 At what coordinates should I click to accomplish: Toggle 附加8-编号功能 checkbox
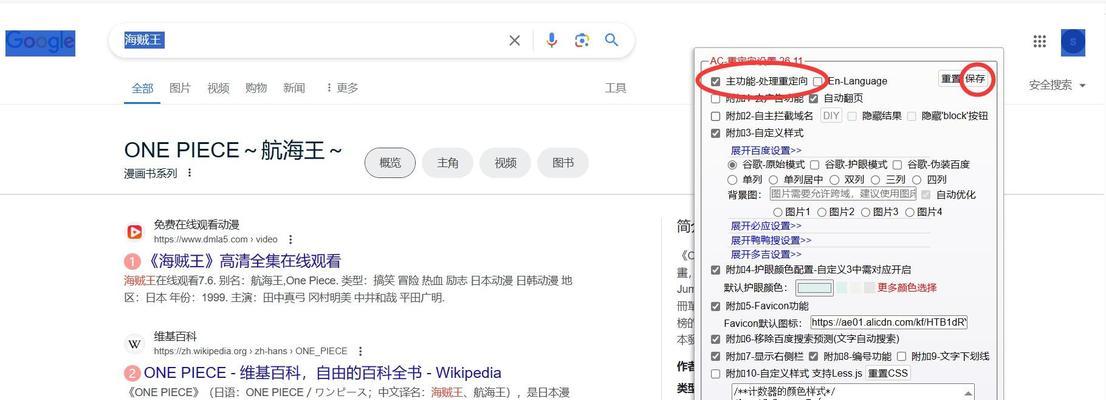[813, 357]
